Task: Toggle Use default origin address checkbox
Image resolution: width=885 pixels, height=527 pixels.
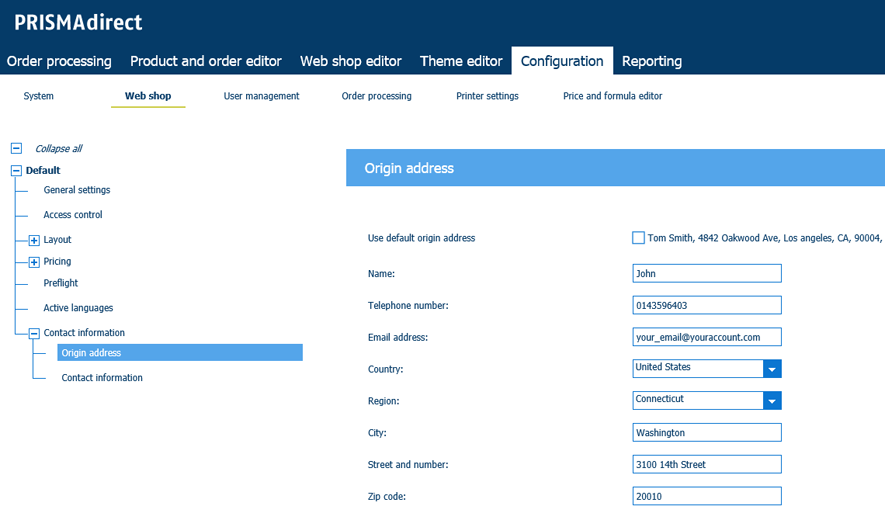Action: tap(638, 238)
